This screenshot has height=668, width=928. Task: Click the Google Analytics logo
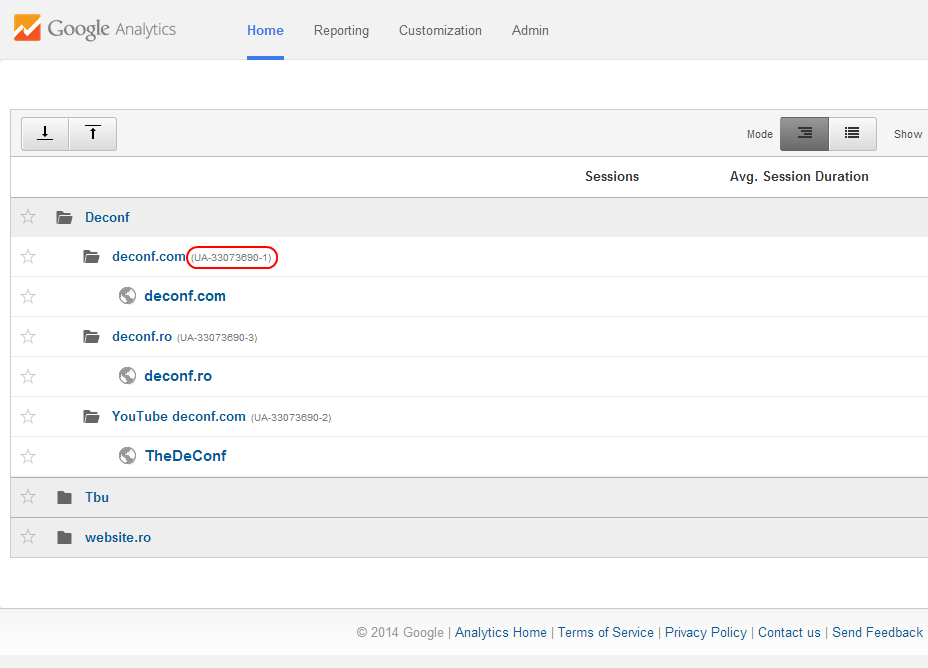click(95, 28)
